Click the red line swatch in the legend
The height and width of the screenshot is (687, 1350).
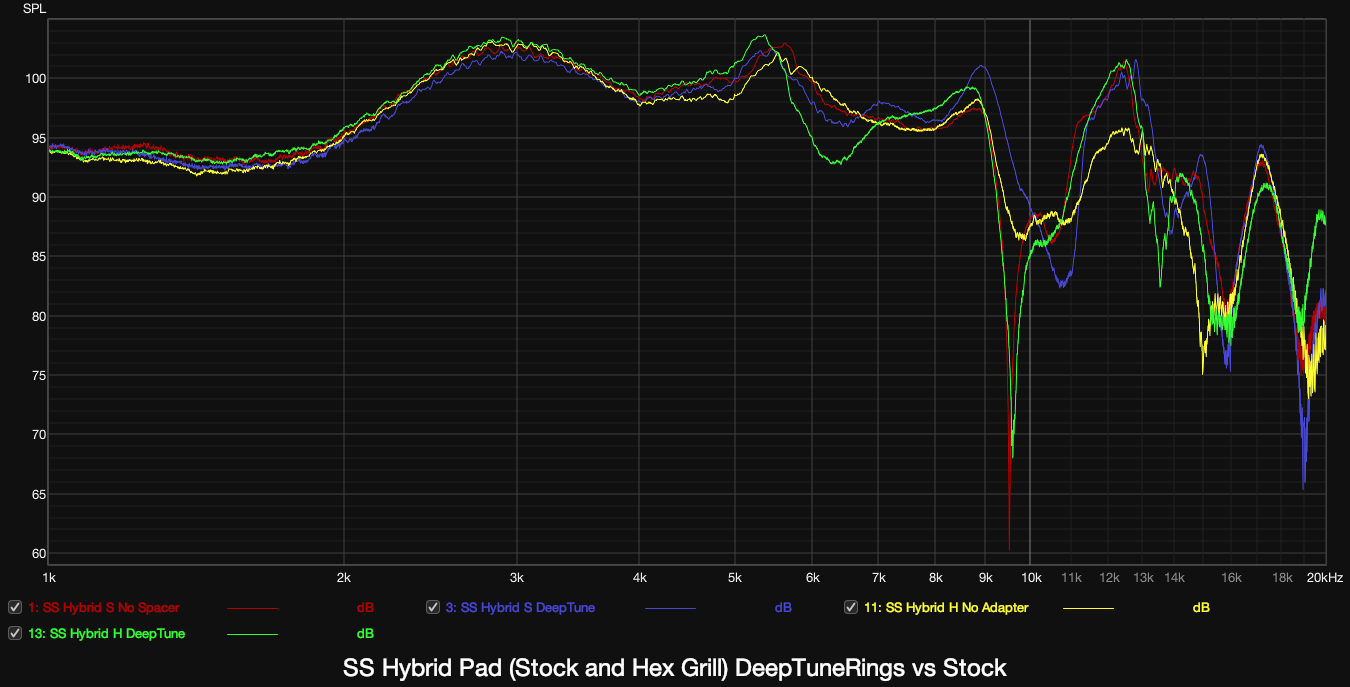(x=252, y=608)
